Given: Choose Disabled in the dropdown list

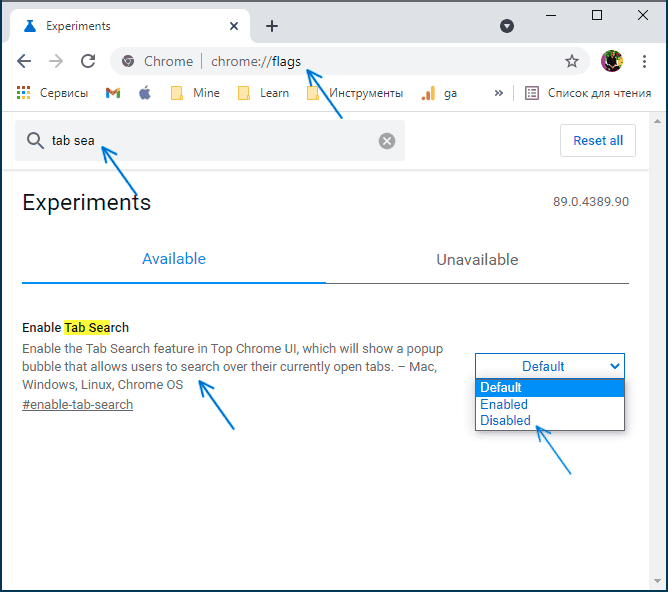Looking at the screenshot, I should click(x=550, y=420).
